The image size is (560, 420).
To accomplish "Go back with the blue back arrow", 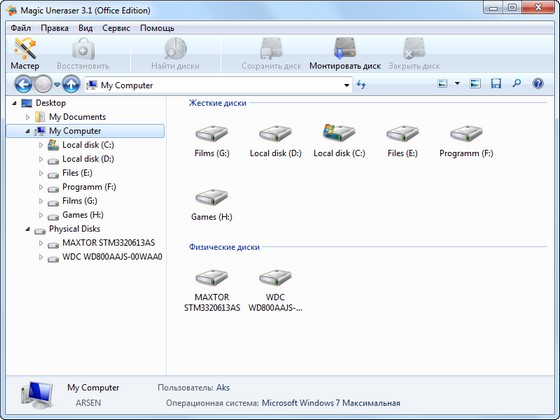I will click(x=23, y=85).
